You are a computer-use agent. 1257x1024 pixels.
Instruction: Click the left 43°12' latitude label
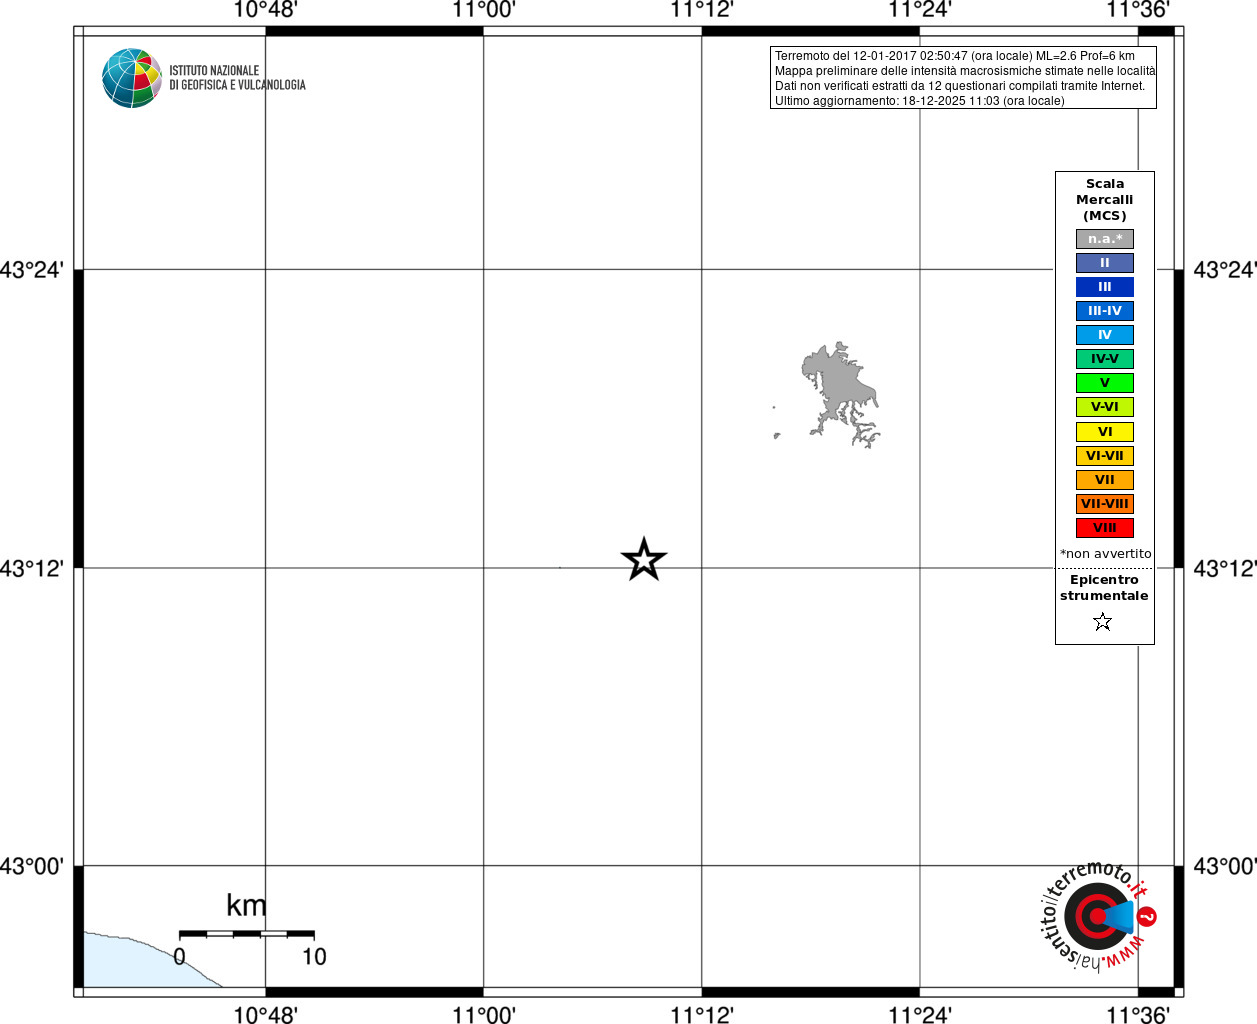point(32,568)
